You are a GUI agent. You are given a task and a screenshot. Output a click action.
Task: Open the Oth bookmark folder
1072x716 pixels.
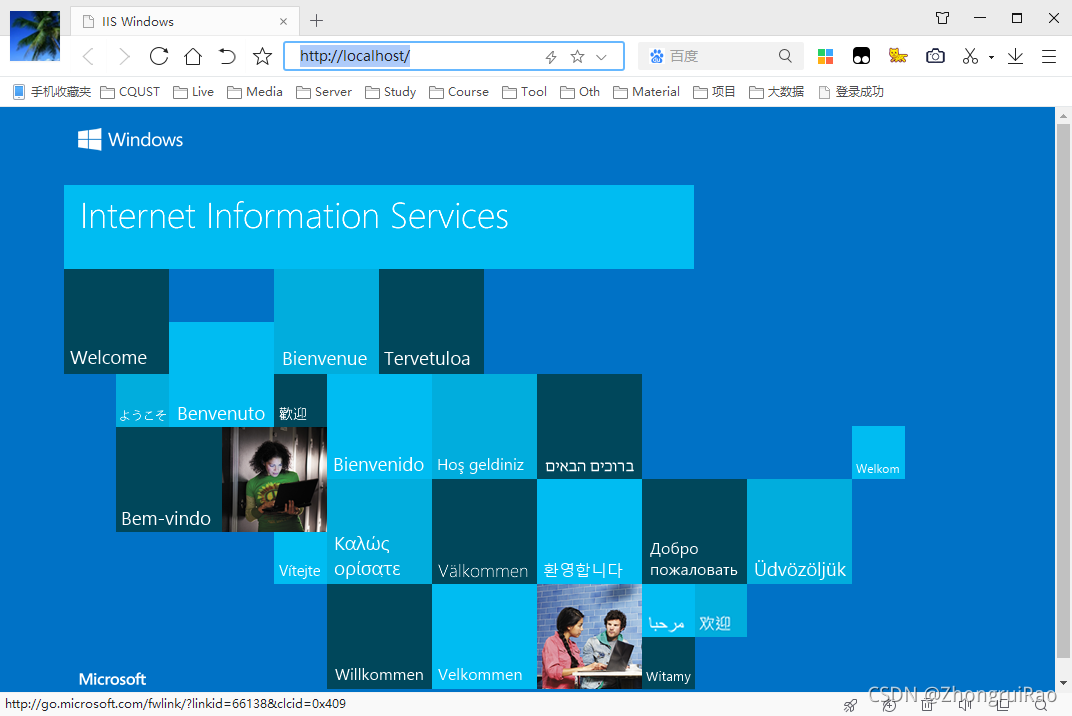coord(580,92)
